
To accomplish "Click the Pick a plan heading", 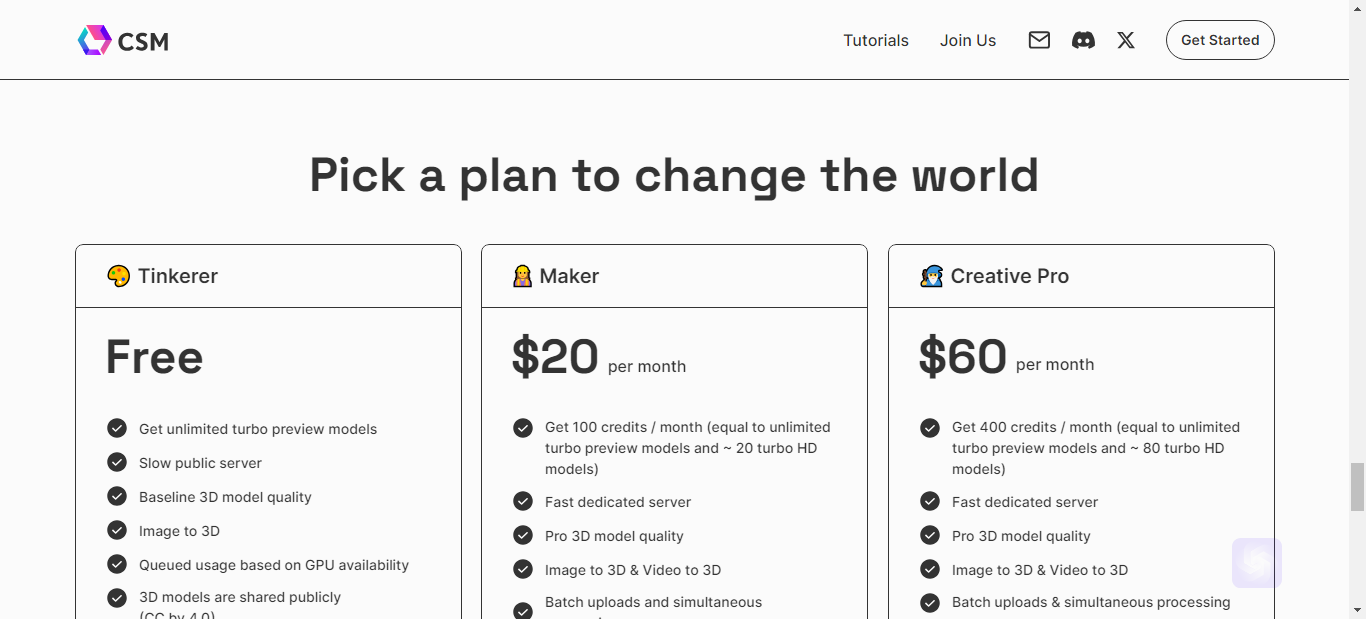I will pyautogui.click(x=674, y=175).
